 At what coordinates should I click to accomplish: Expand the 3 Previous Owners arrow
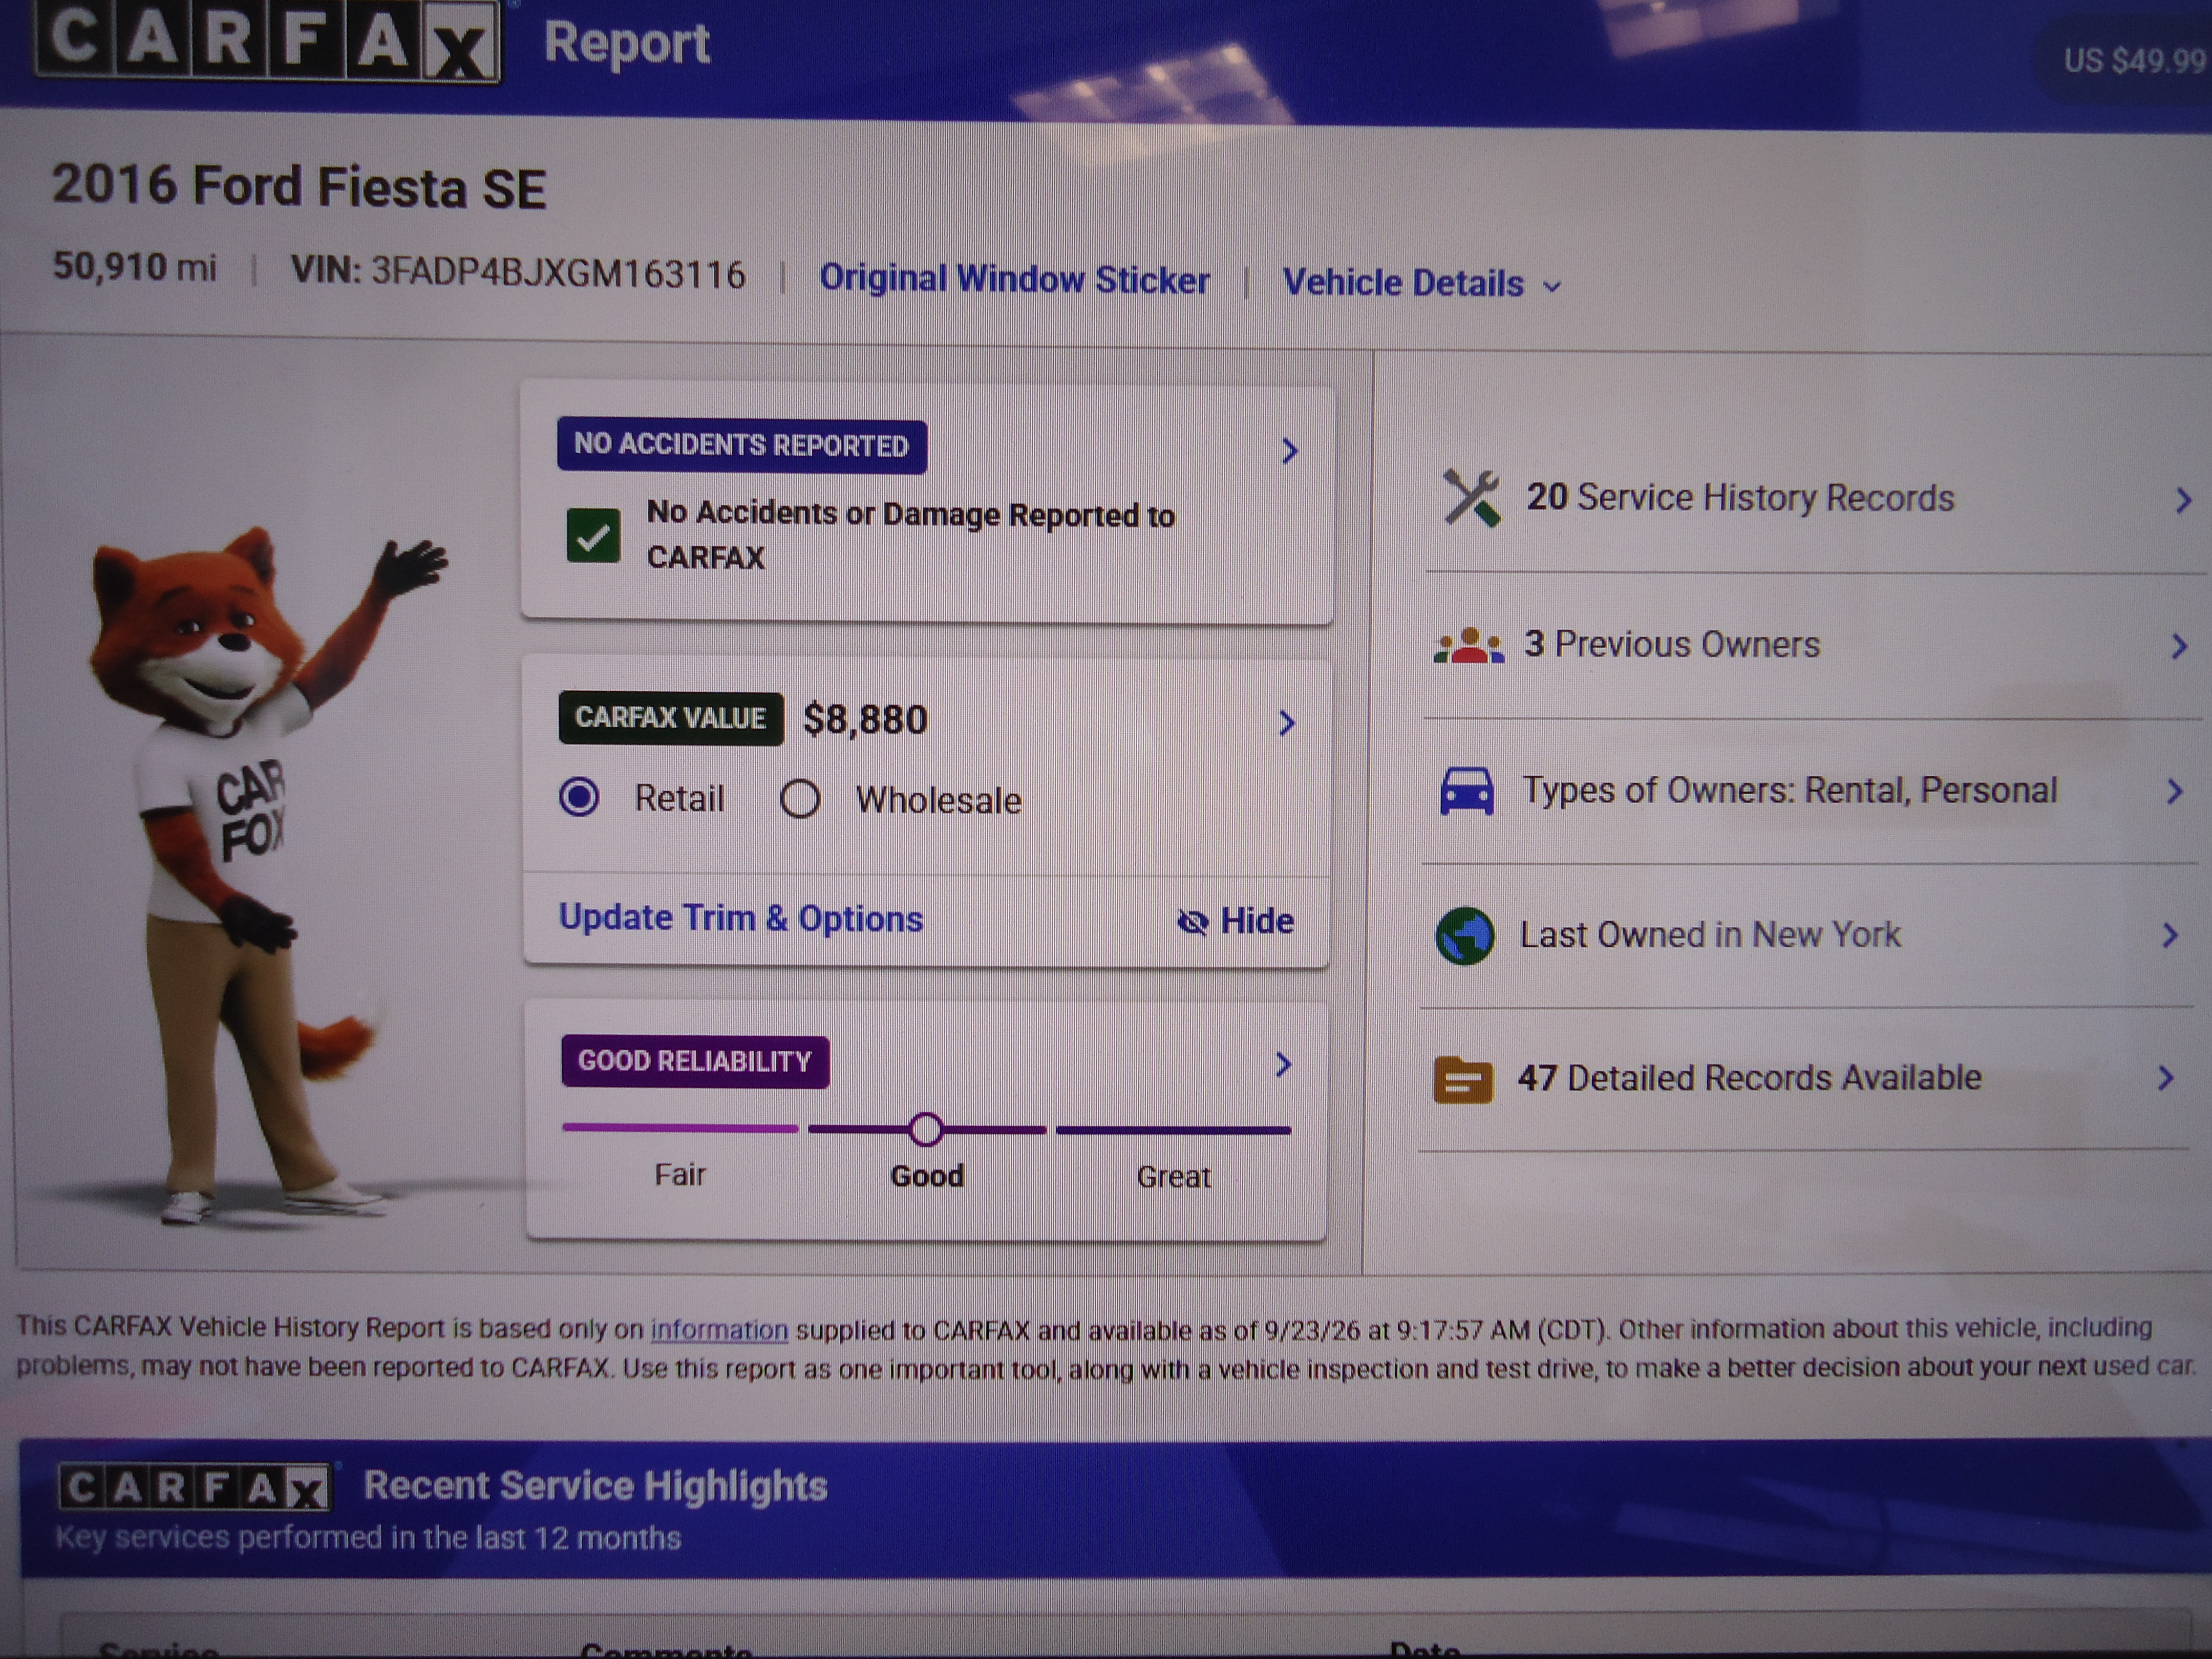[2179, 646]
